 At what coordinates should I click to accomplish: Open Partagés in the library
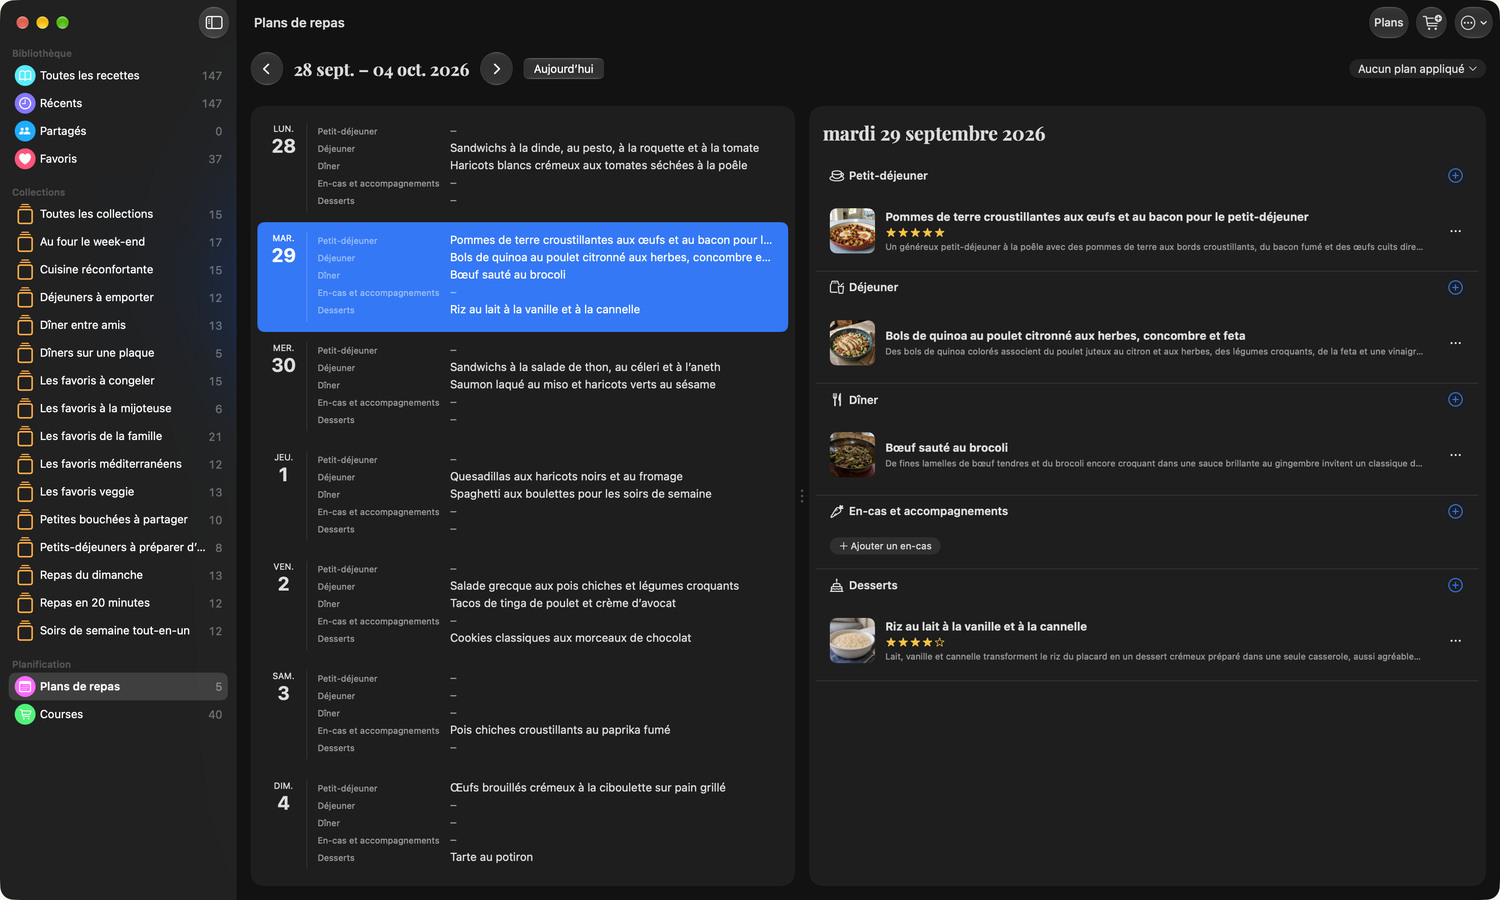pyautogui.click(x=118, y=131)
